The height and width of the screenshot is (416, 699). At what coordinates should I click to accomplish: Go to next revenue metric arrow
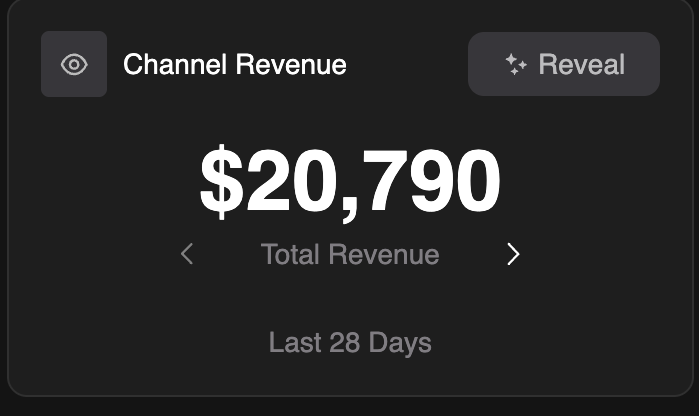(513, 255)
